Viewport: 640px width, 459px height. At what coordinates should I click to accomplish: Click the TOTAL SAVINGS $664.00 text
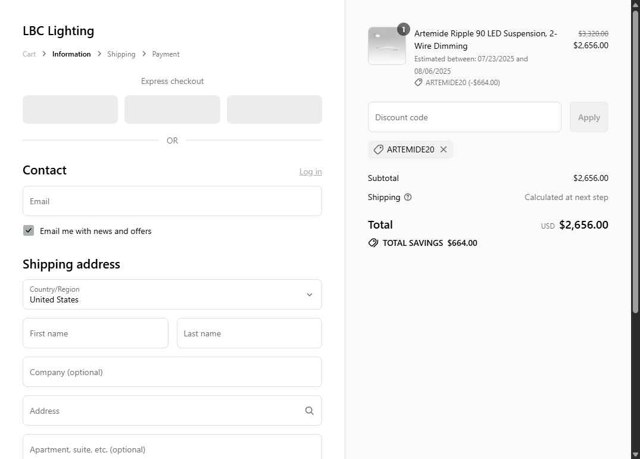tap(430, 243)
